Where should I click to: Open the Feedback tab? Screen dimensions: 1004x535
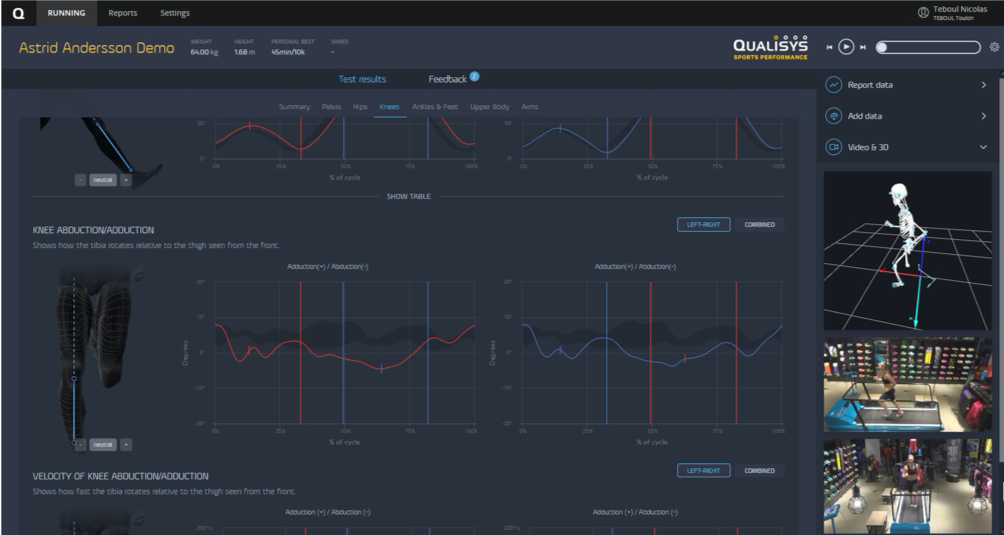point(448,79)
